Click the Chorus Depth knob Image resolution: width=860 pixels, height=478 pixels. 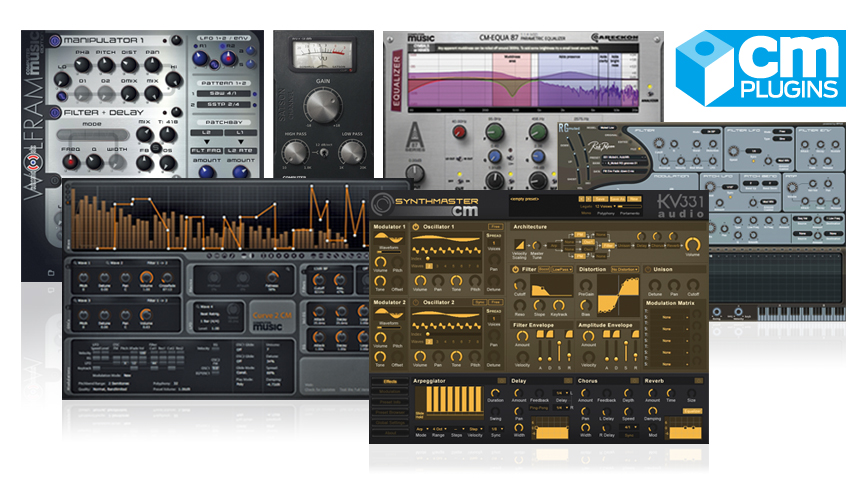click(628, 392)
